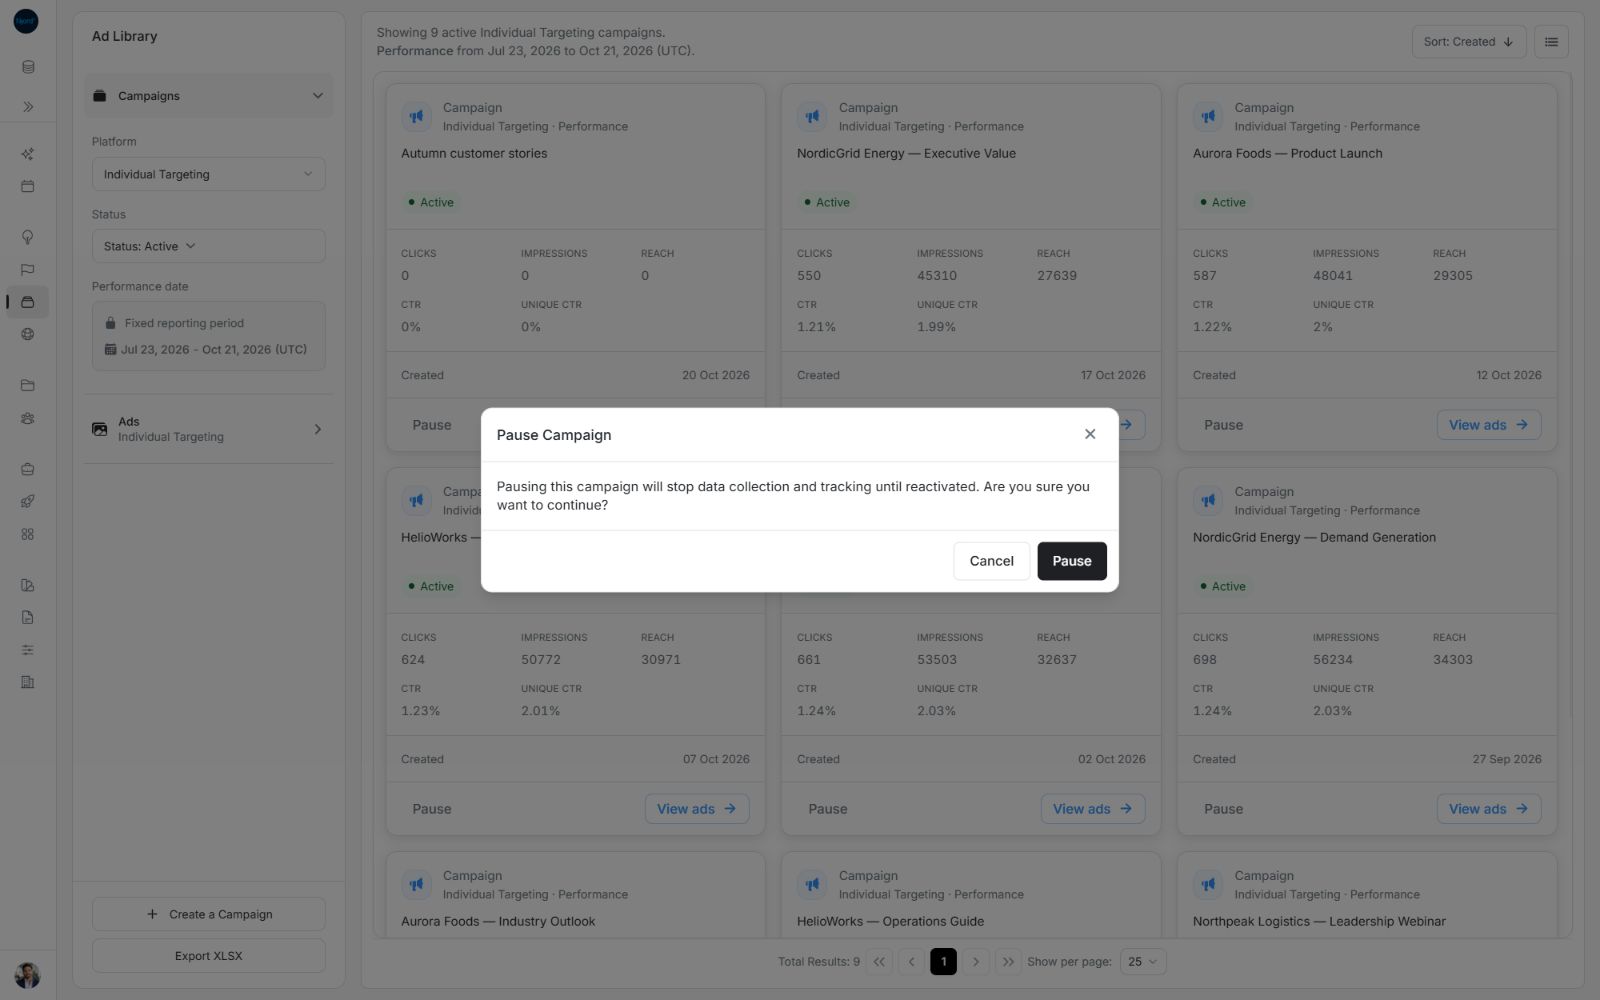View ads for NordicGrid Energy Demand Generation
Screen dimensions: 1600x1000
pos(1488,809)
